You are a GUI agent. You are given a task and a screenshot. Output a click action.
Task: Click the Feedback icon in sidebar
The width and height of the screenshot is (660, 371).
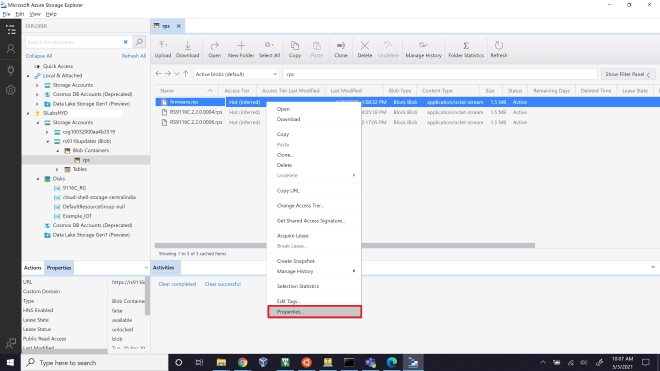tap(11, 344)
